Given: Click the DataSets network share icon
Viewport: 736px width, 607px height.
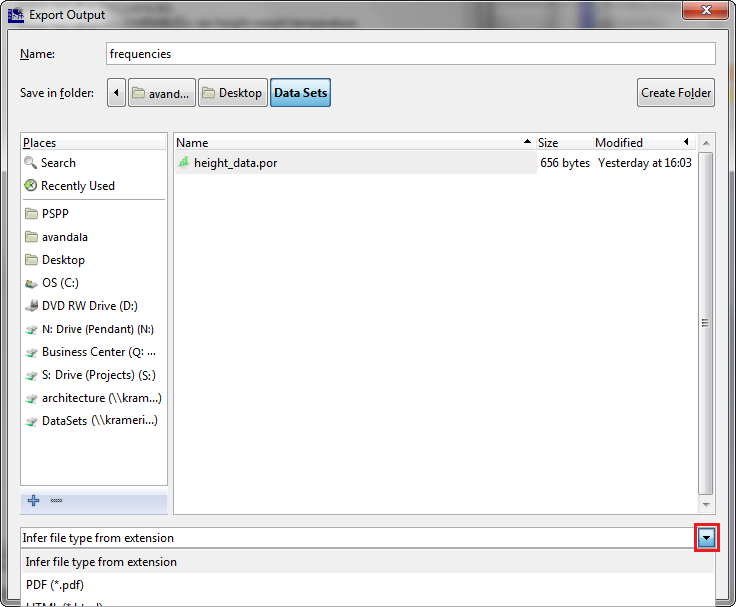Looking at the screenshot, I should tap(31, 421).
